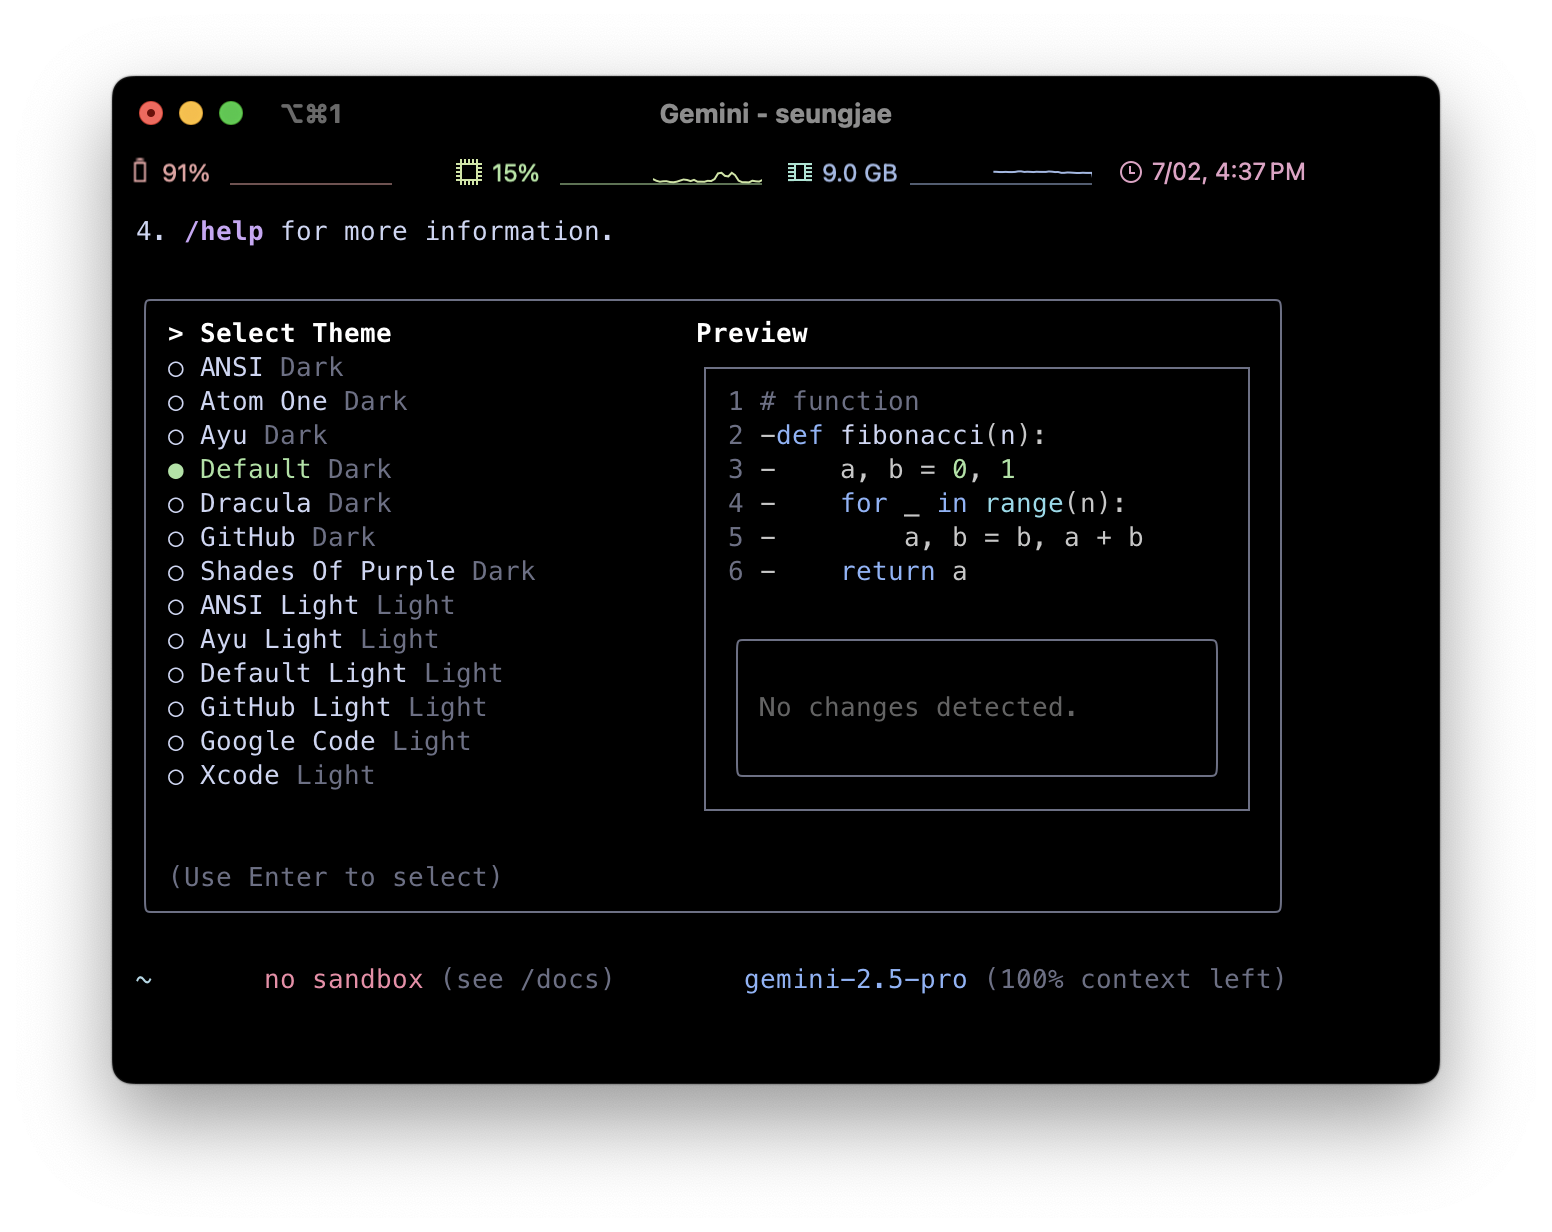Minimize the window with yellow button

click(191, 113)
